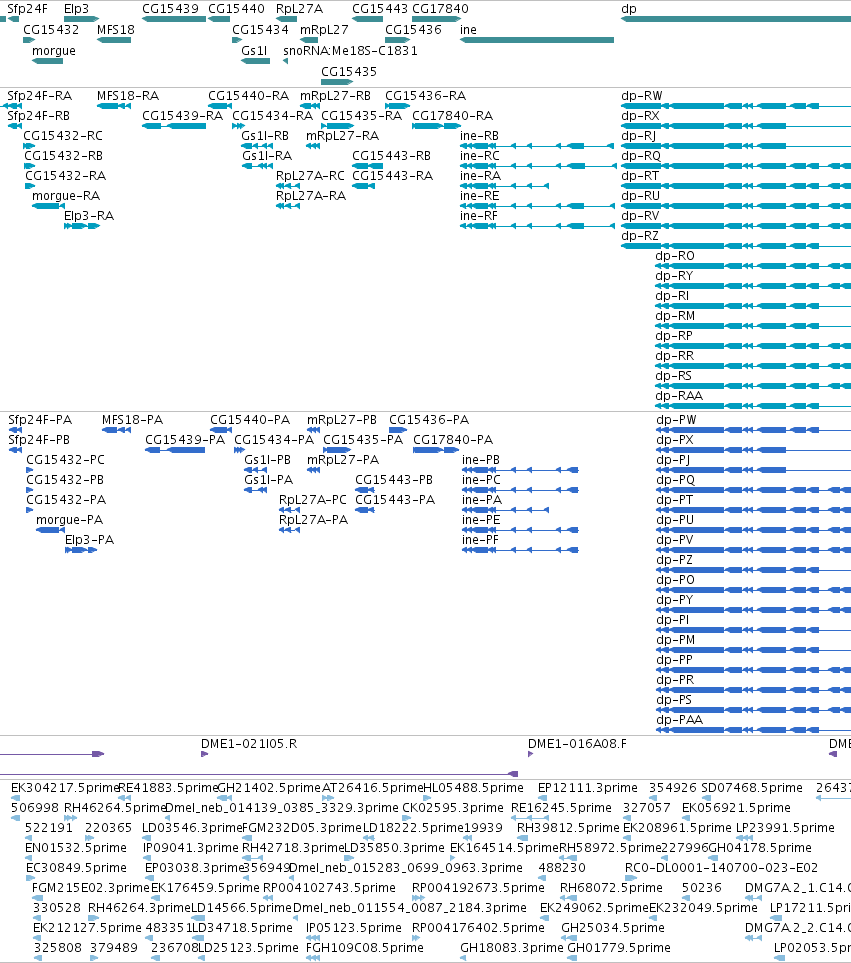The height and width of the screenshot is (963, 851).
Task: Select the dp-PAA protein label
Action: pos(679,720)
